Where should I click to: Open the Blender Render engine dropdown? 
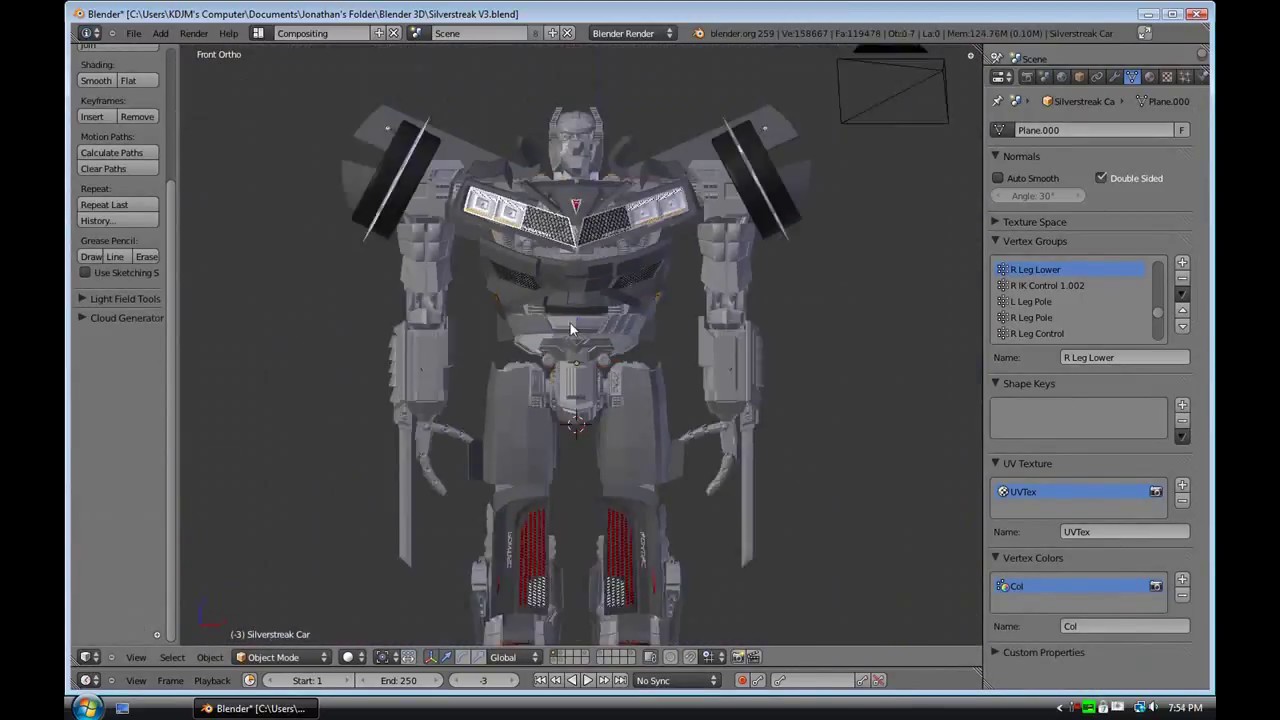point(632,33)
